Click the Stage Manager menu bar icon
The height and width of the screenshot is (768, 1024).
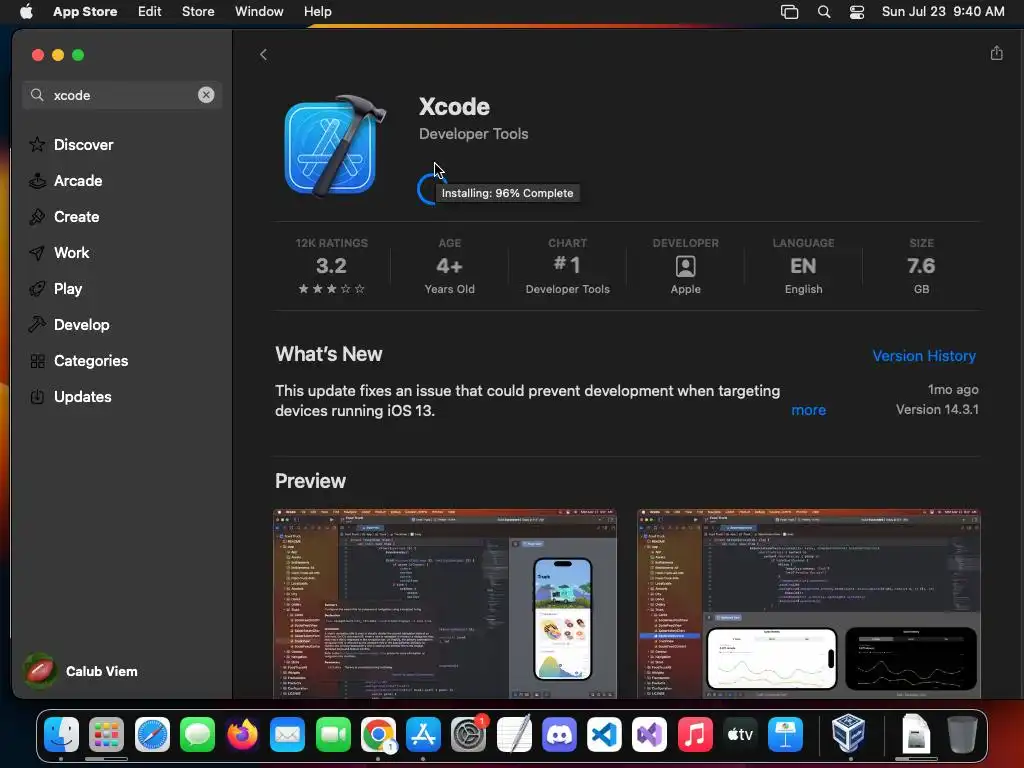[789, 12]
